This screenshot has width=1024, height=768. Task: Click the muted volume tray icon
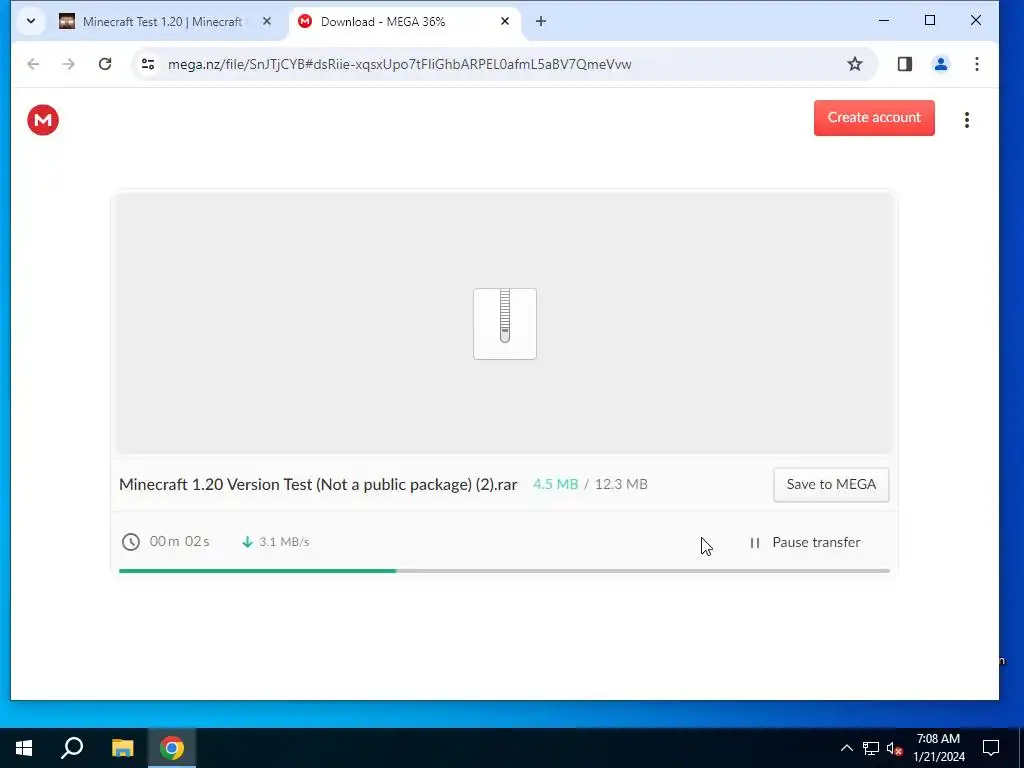[x=895, y=748]
